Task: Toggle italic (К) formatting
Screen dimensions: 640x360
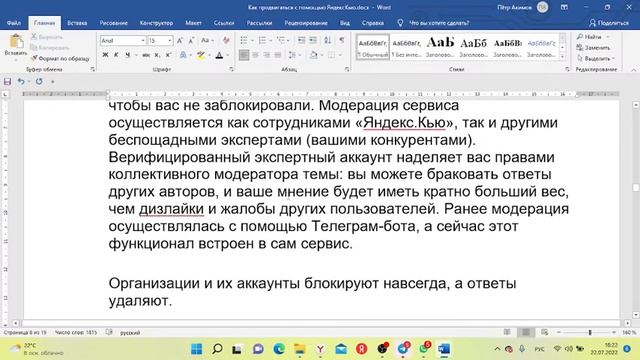Action: (x=116, y=55)
